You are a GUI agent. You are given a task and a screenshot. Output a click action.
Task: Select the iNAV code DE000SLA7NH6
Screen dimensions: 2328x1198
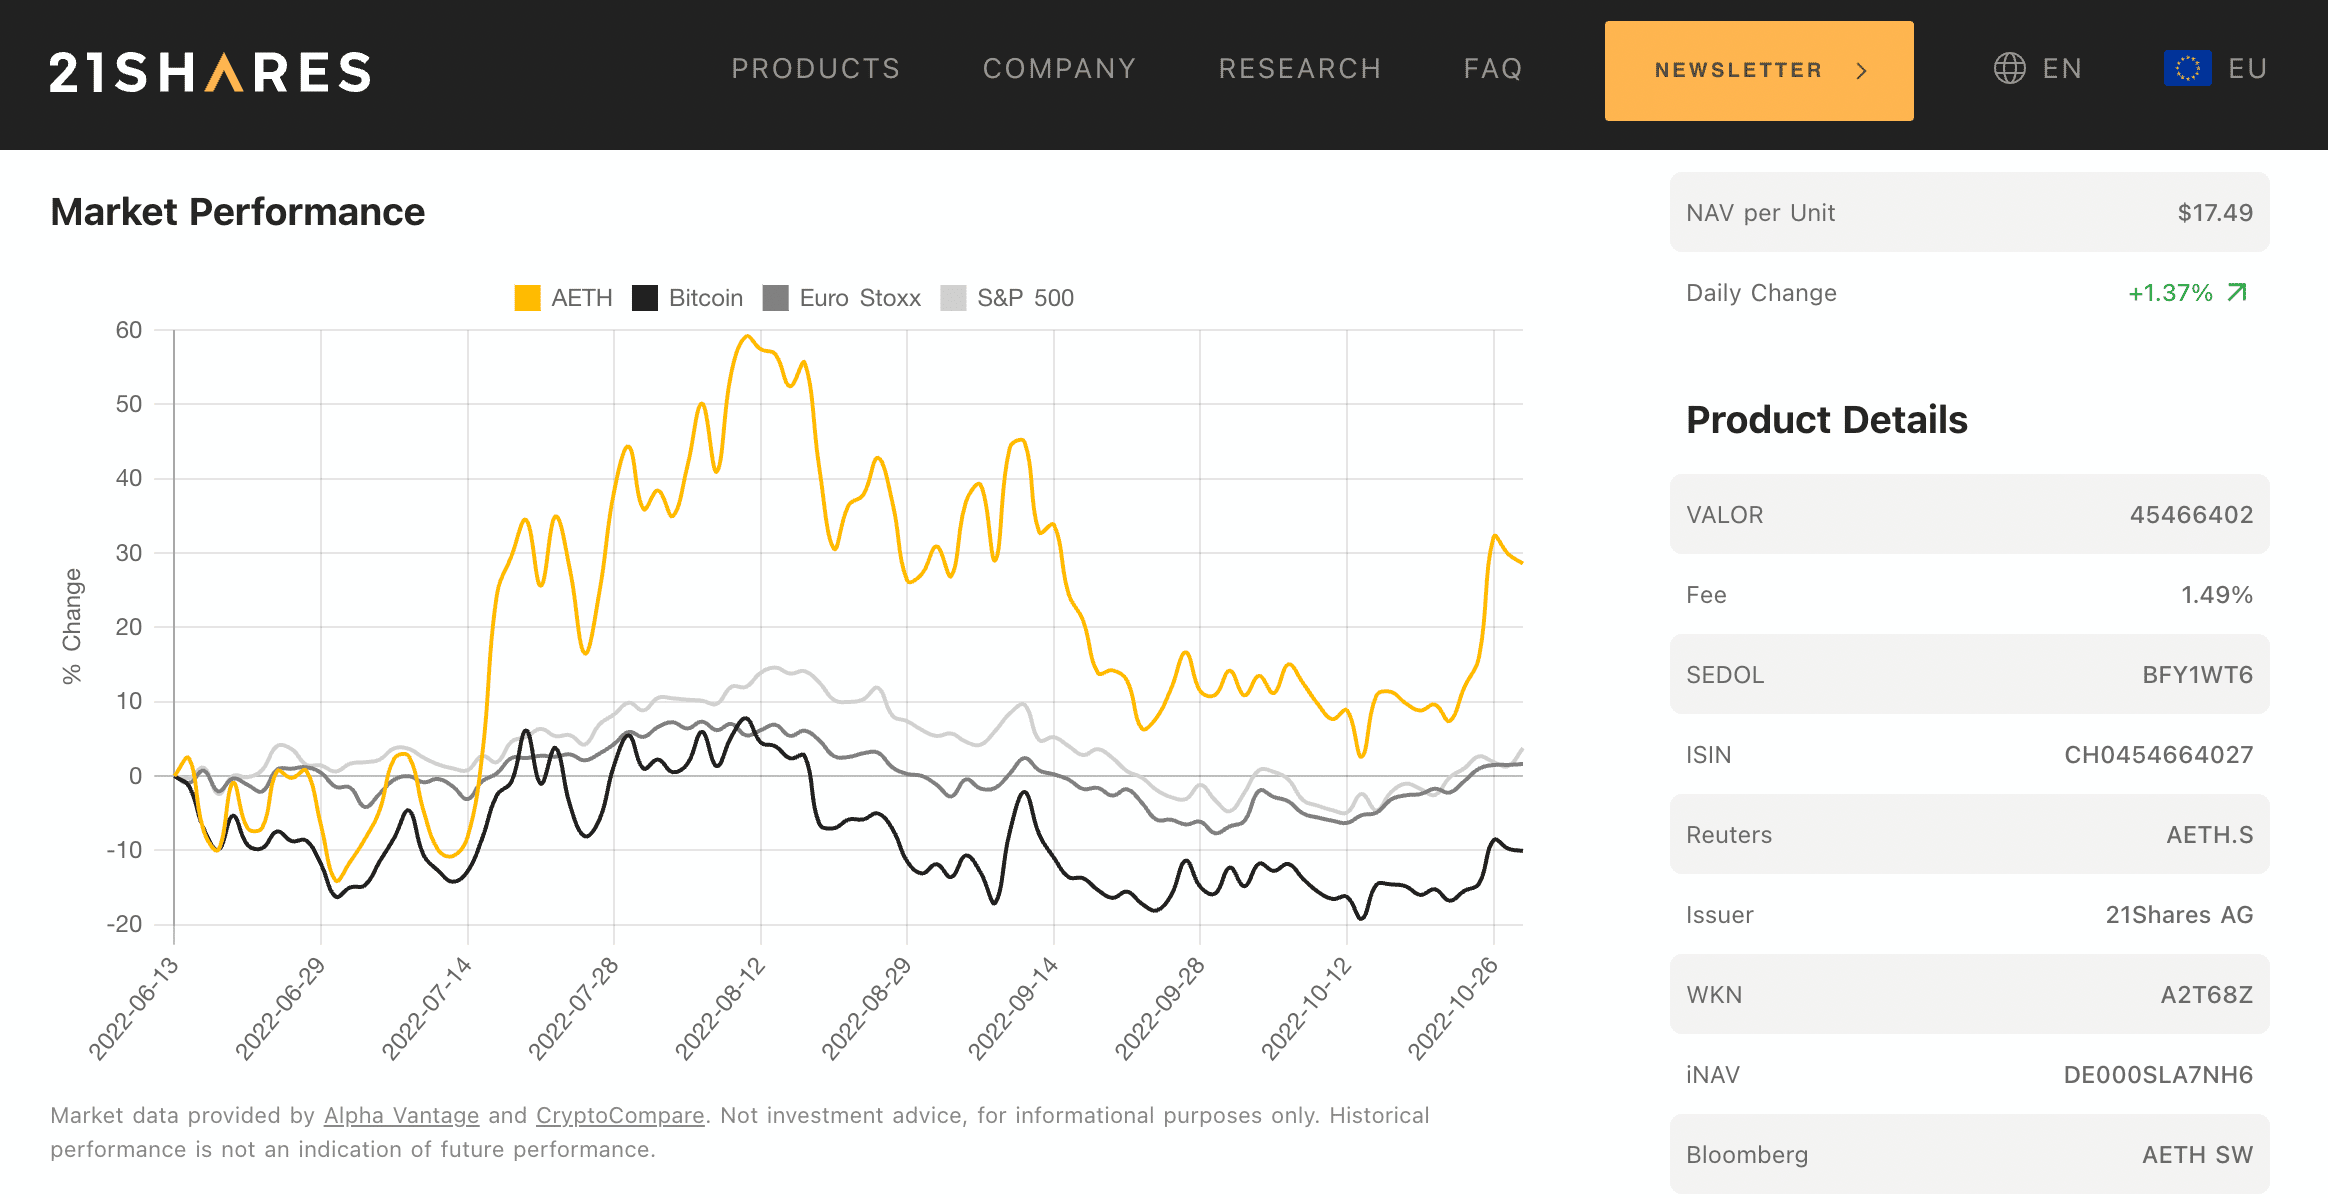coord(2158,1075)
